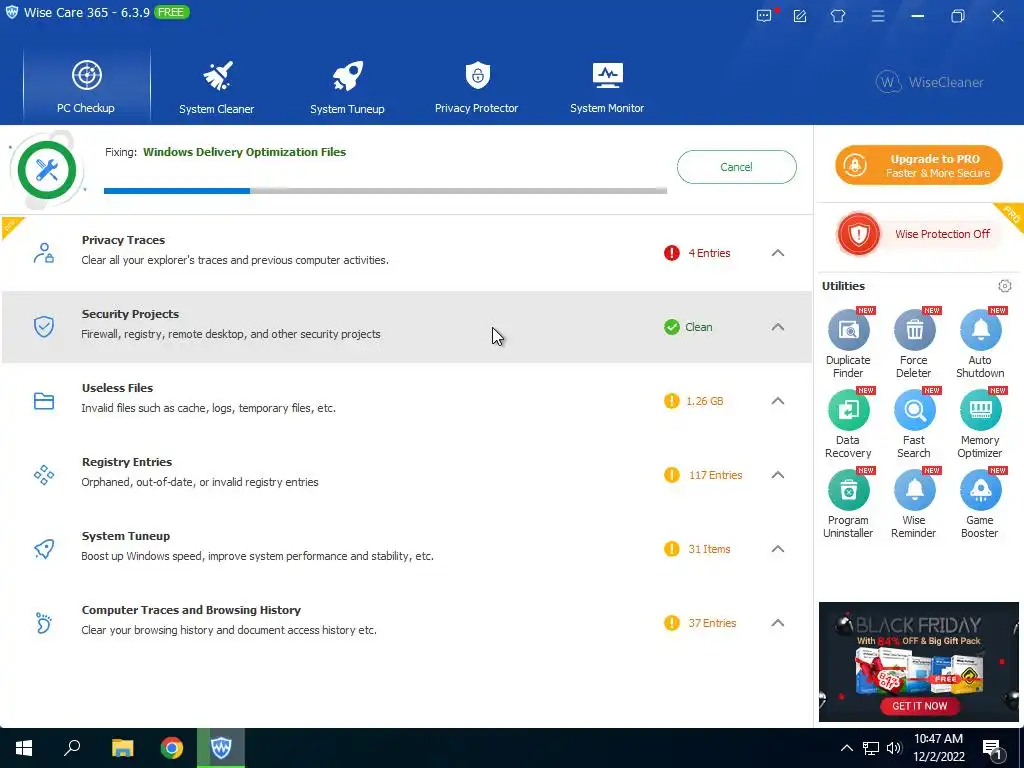Click the System Tuneup rocket icon
Screen dimensions: 1024x768
[44, 549]
